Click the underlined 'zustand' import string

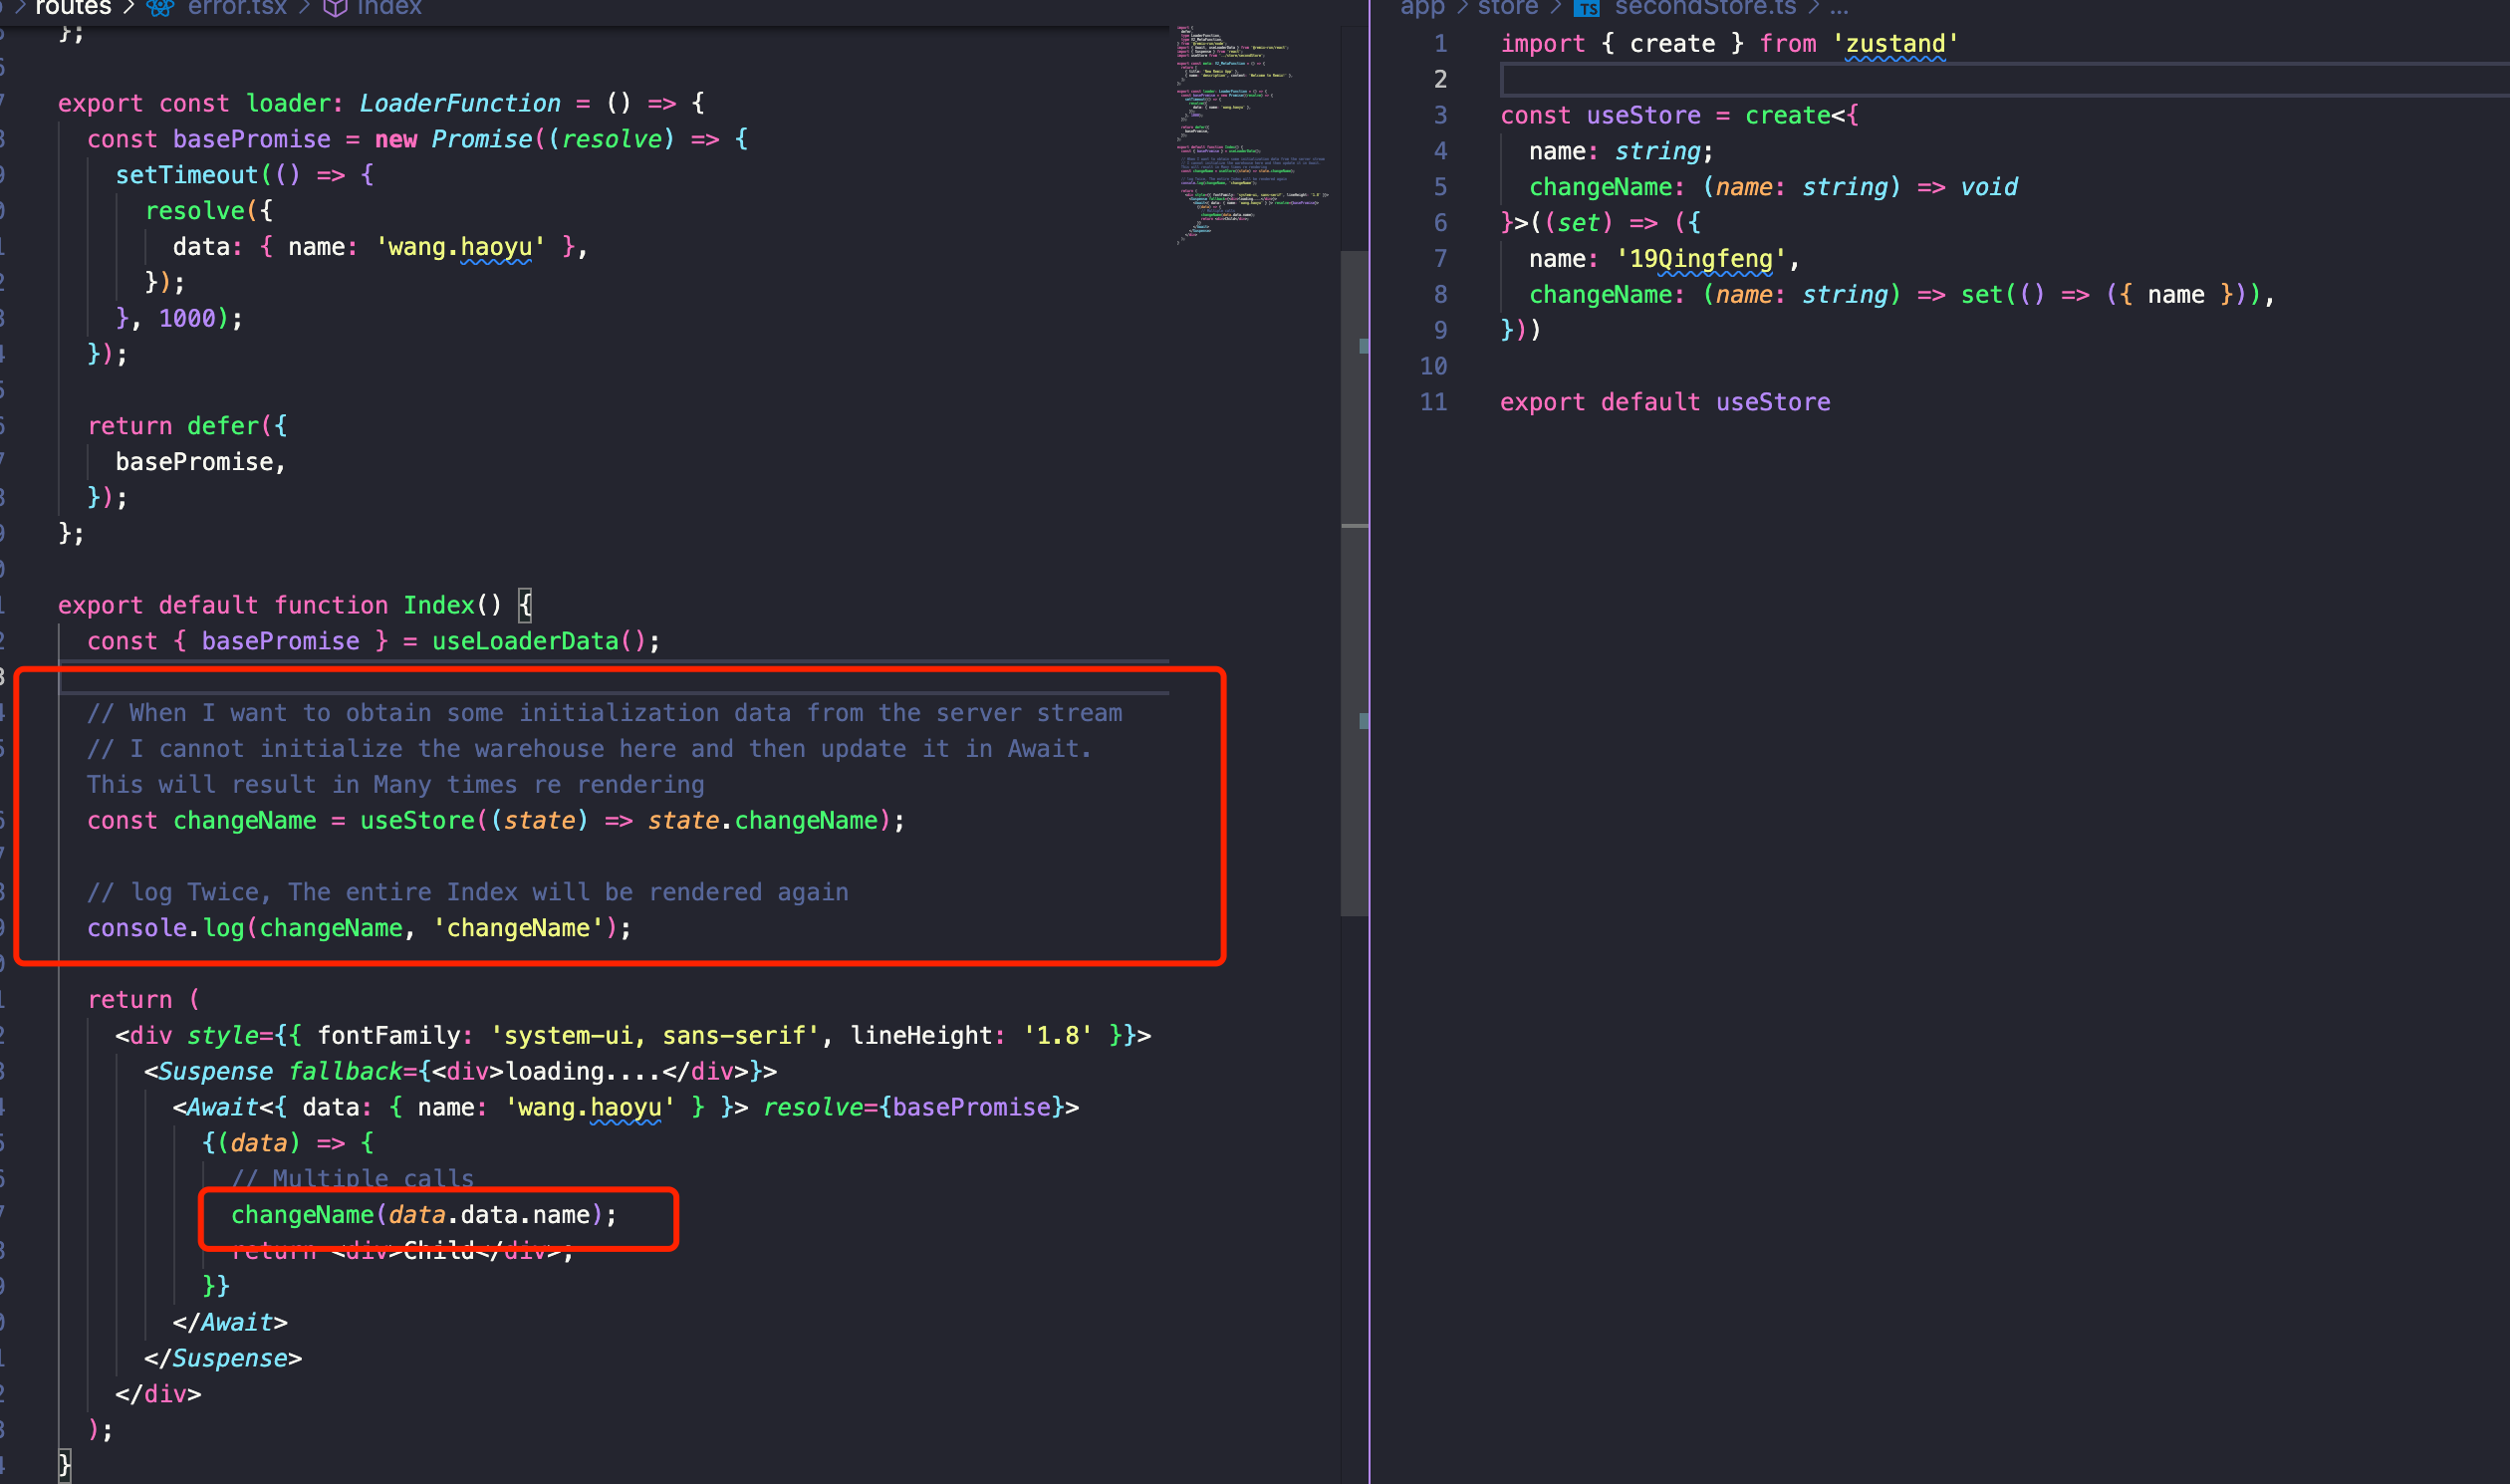pos(1895,44)
